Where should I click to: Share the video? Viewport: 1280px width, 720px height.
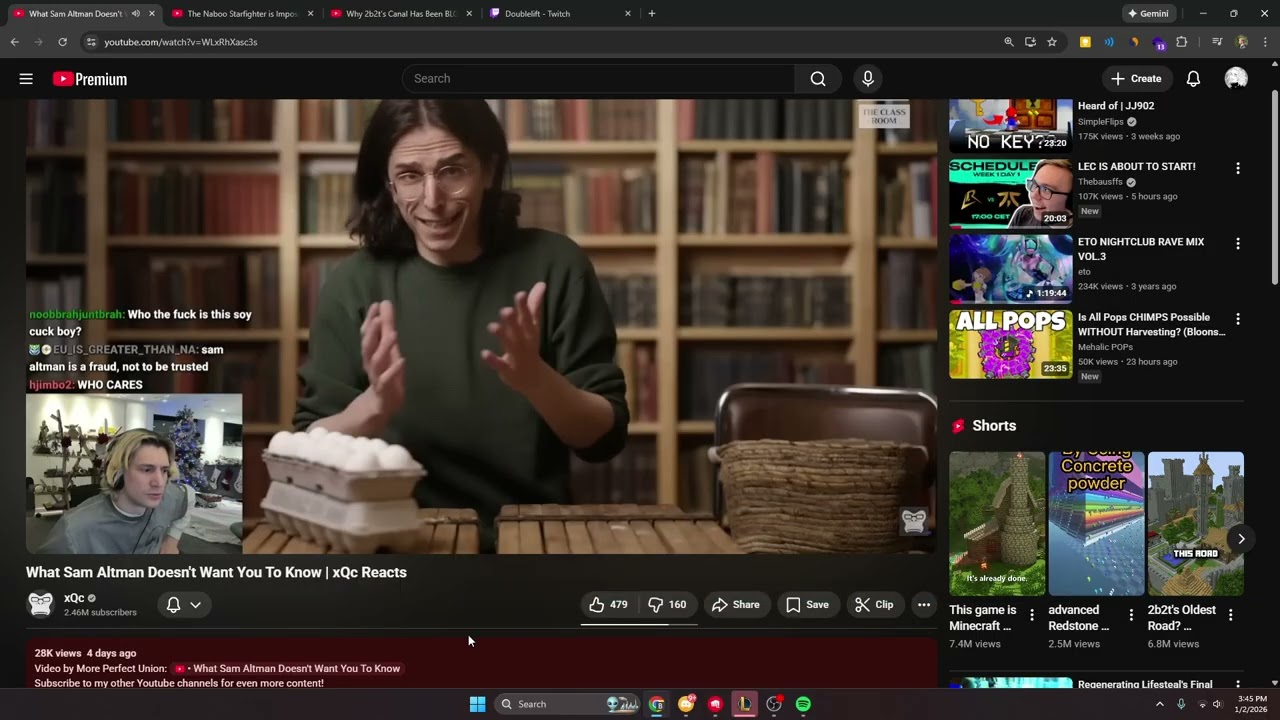click(x=736, y=605)
